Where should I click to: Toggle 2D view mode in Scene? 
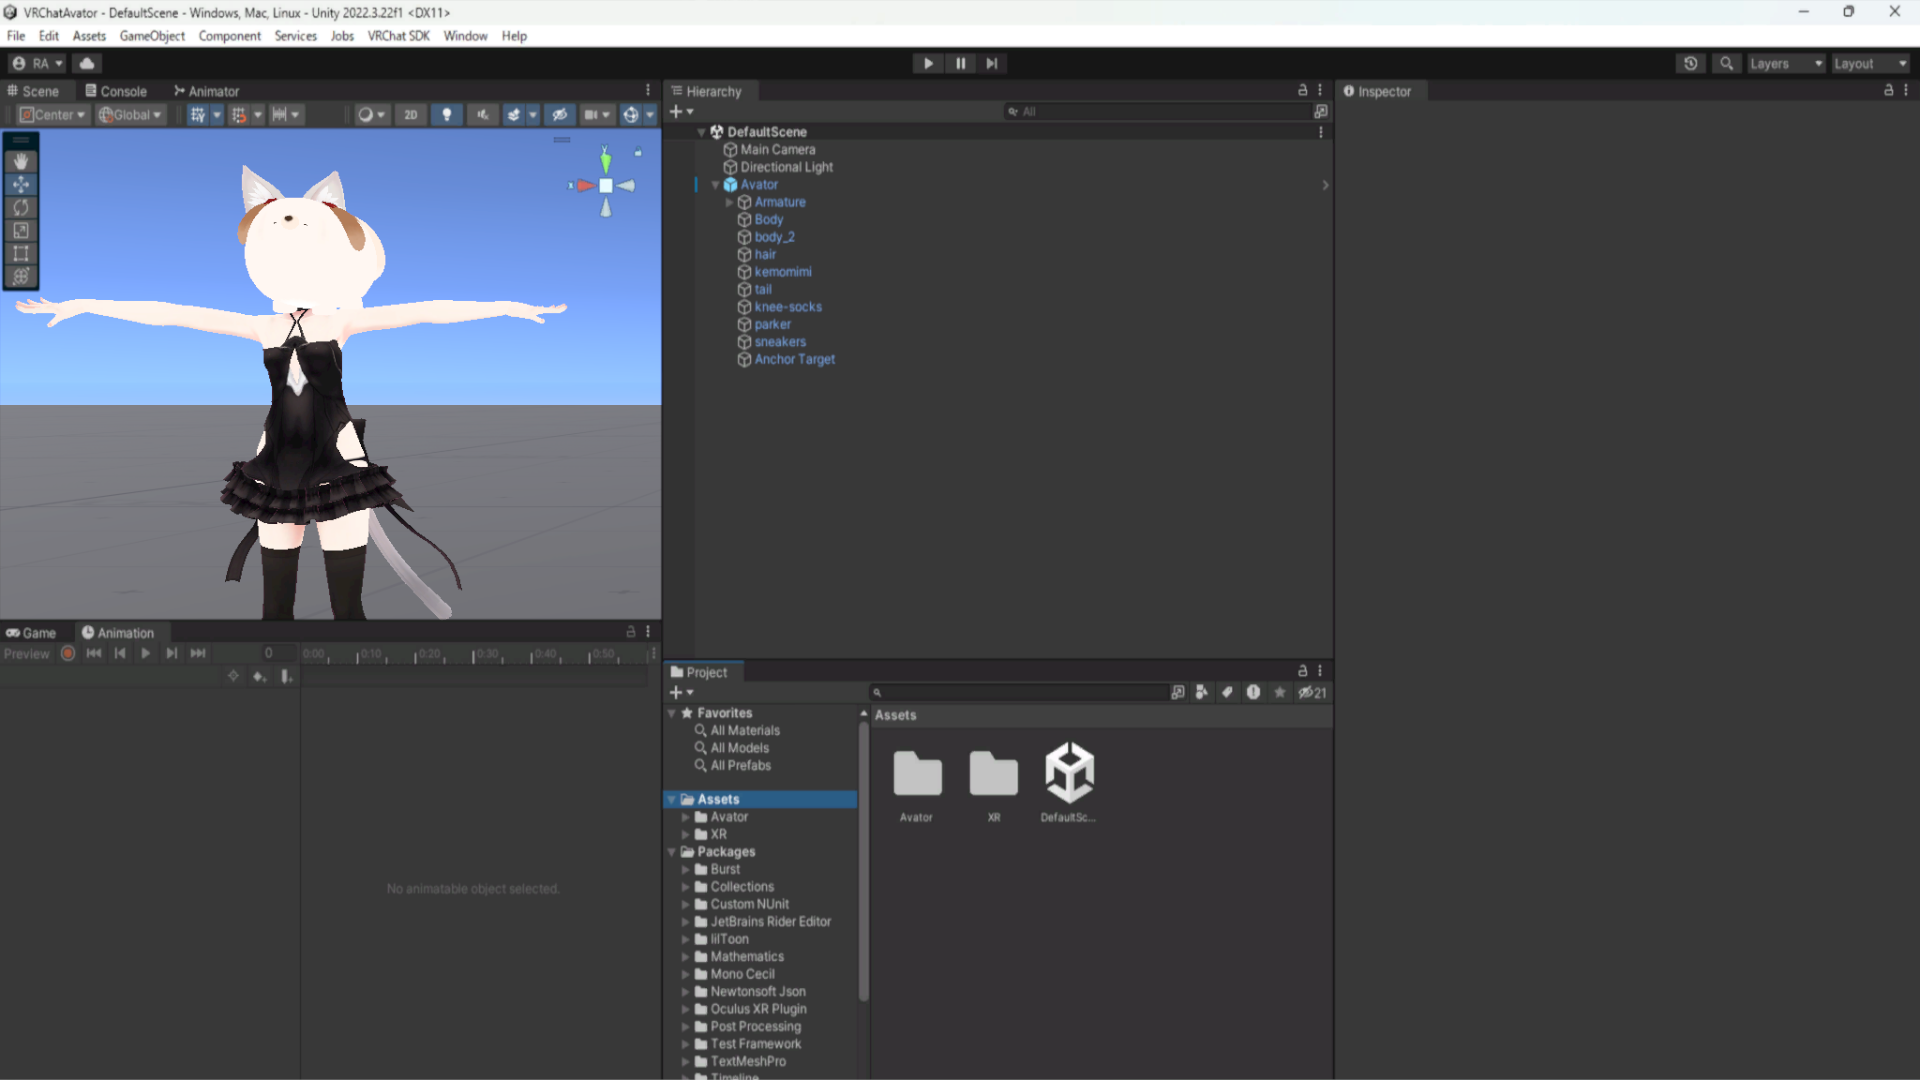pyautogui.click(x=410, y=115)
